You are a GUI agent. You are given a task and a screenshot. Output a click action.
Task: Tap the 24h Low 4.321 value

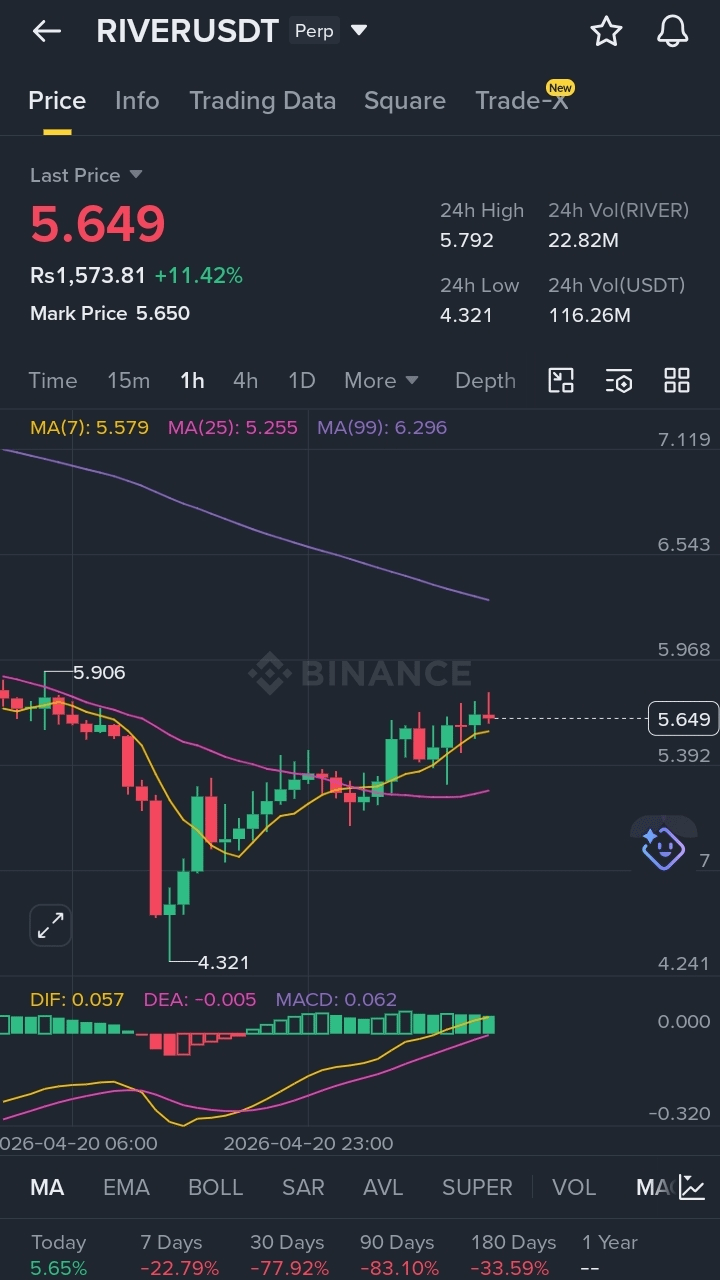tap(466, 316)
